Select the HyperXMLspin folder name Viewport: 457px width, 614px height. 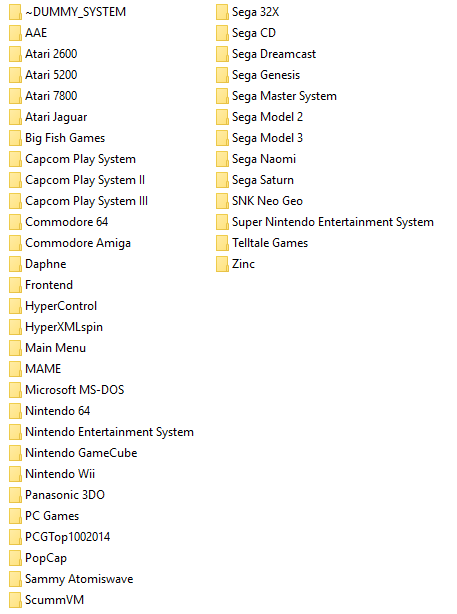[64, 327]
